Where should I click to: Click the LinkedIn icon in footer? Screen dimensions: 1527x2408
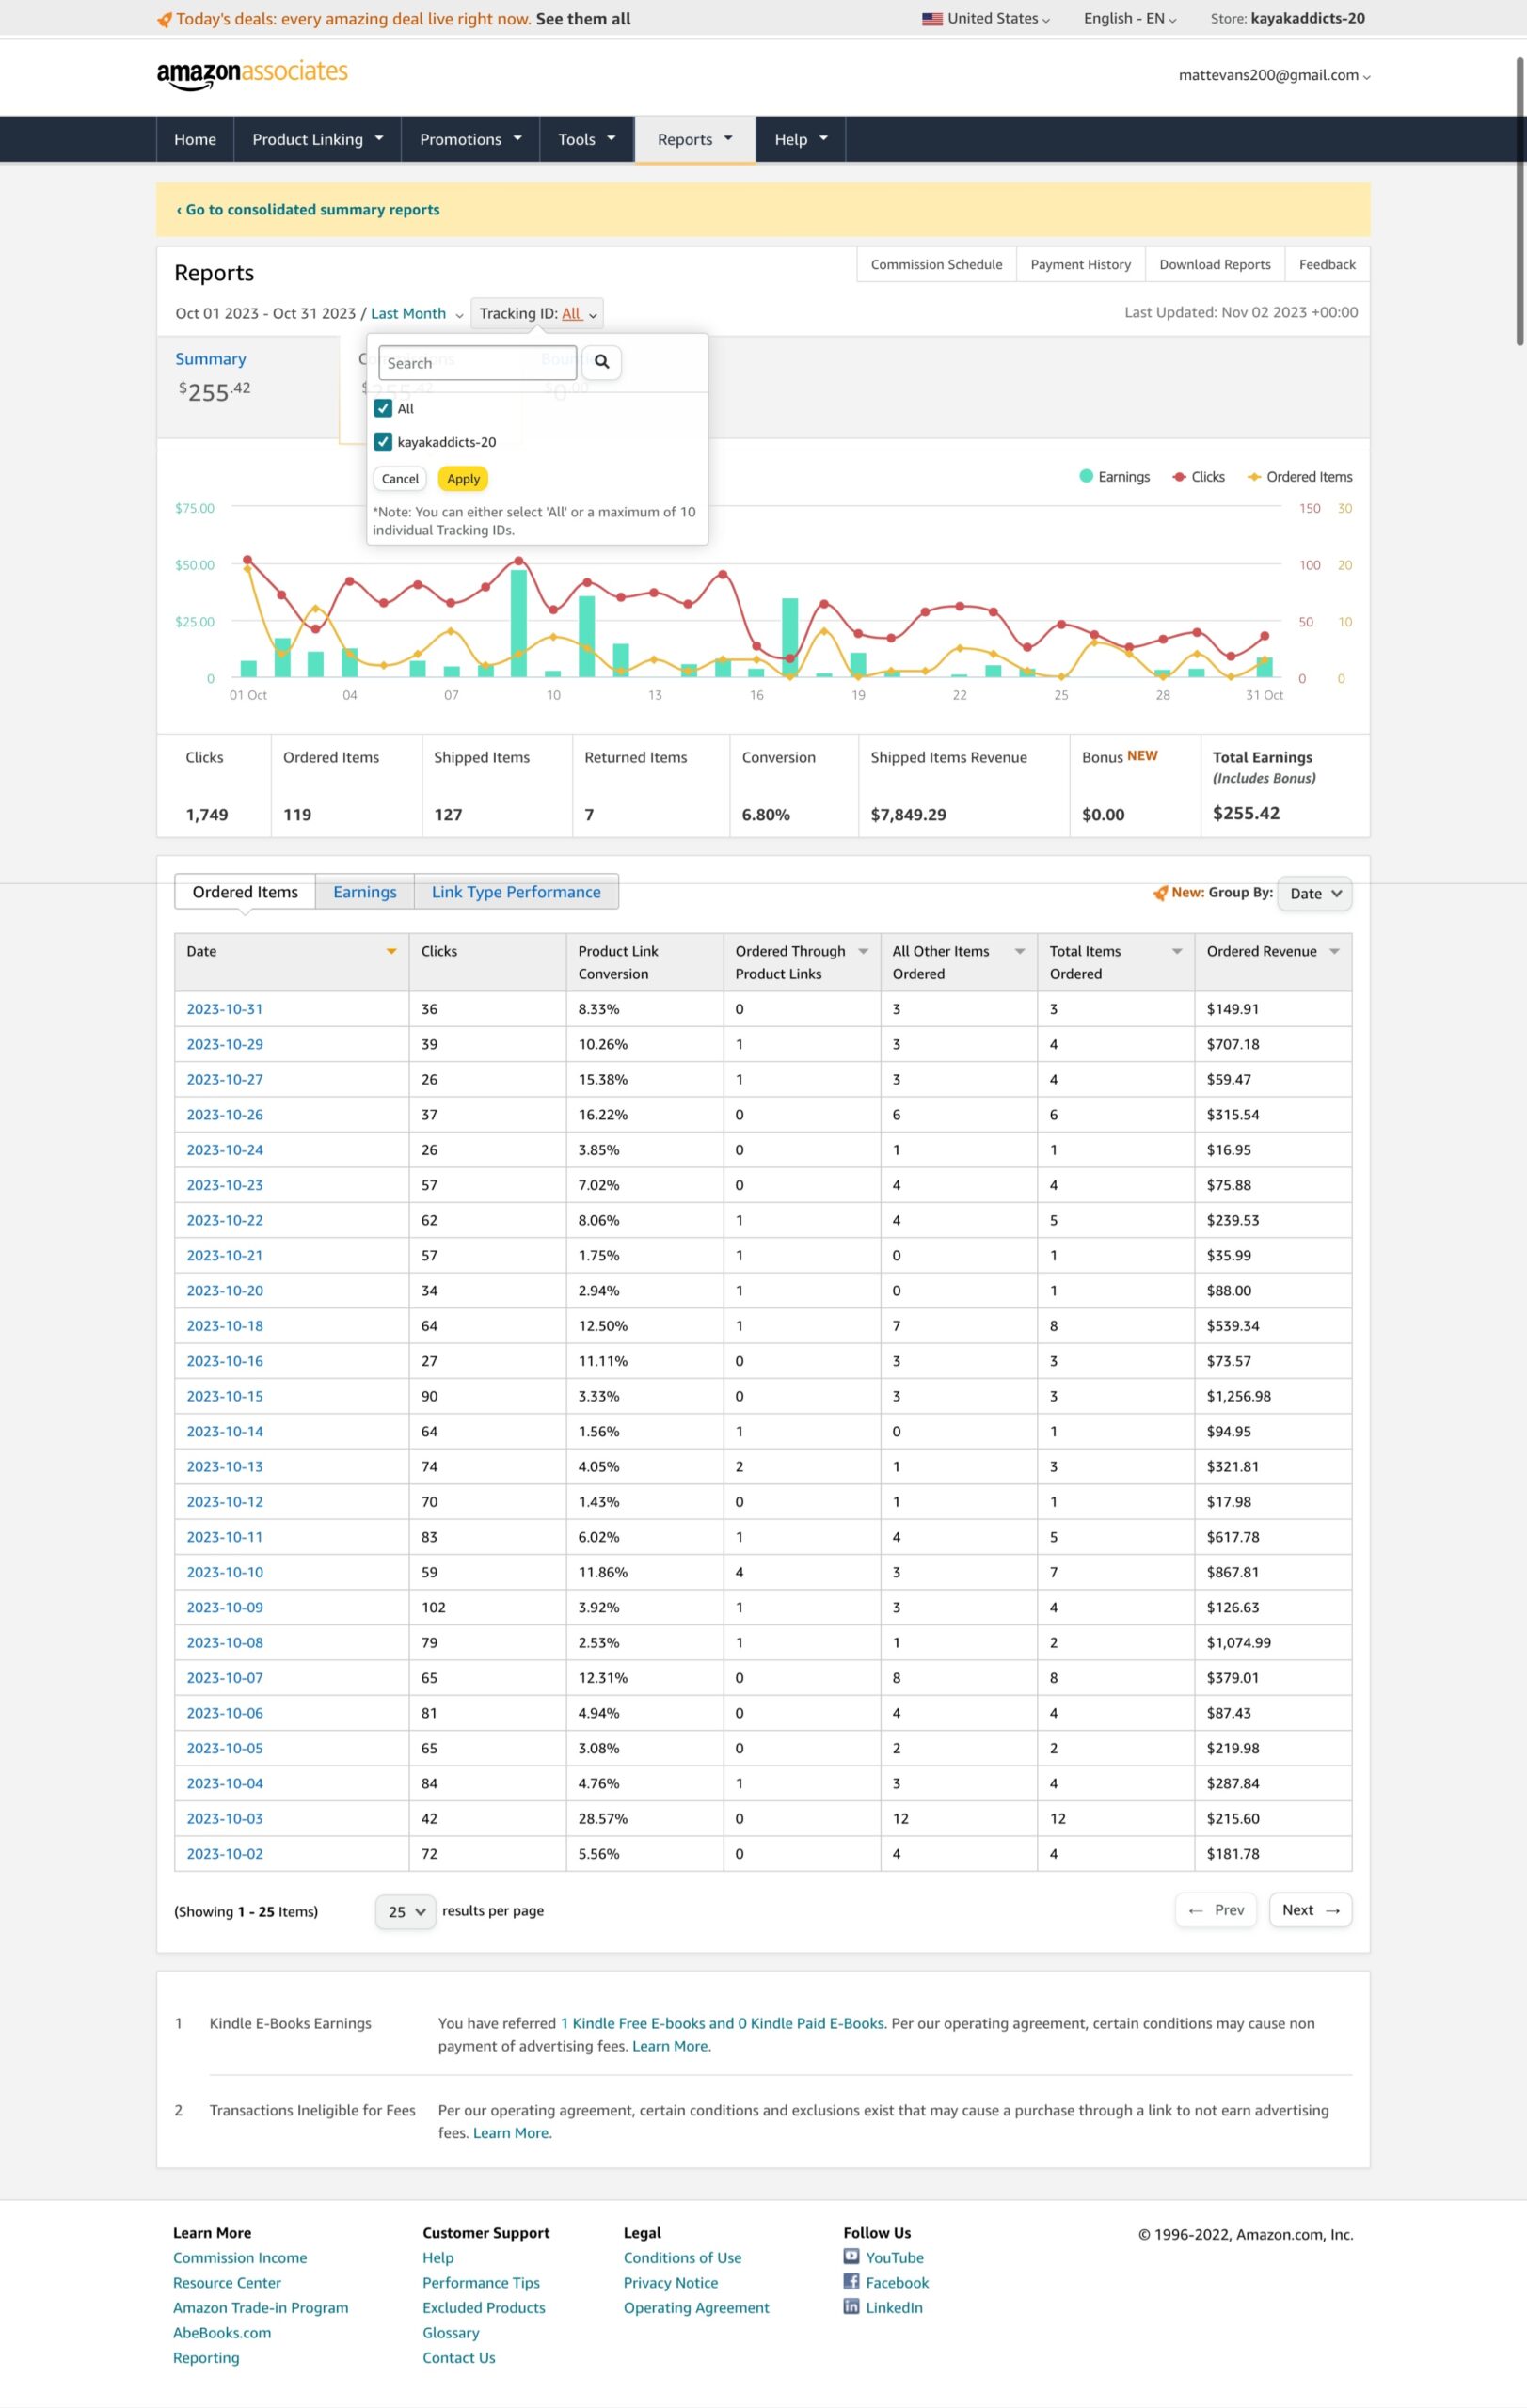tap(851, 2306)
